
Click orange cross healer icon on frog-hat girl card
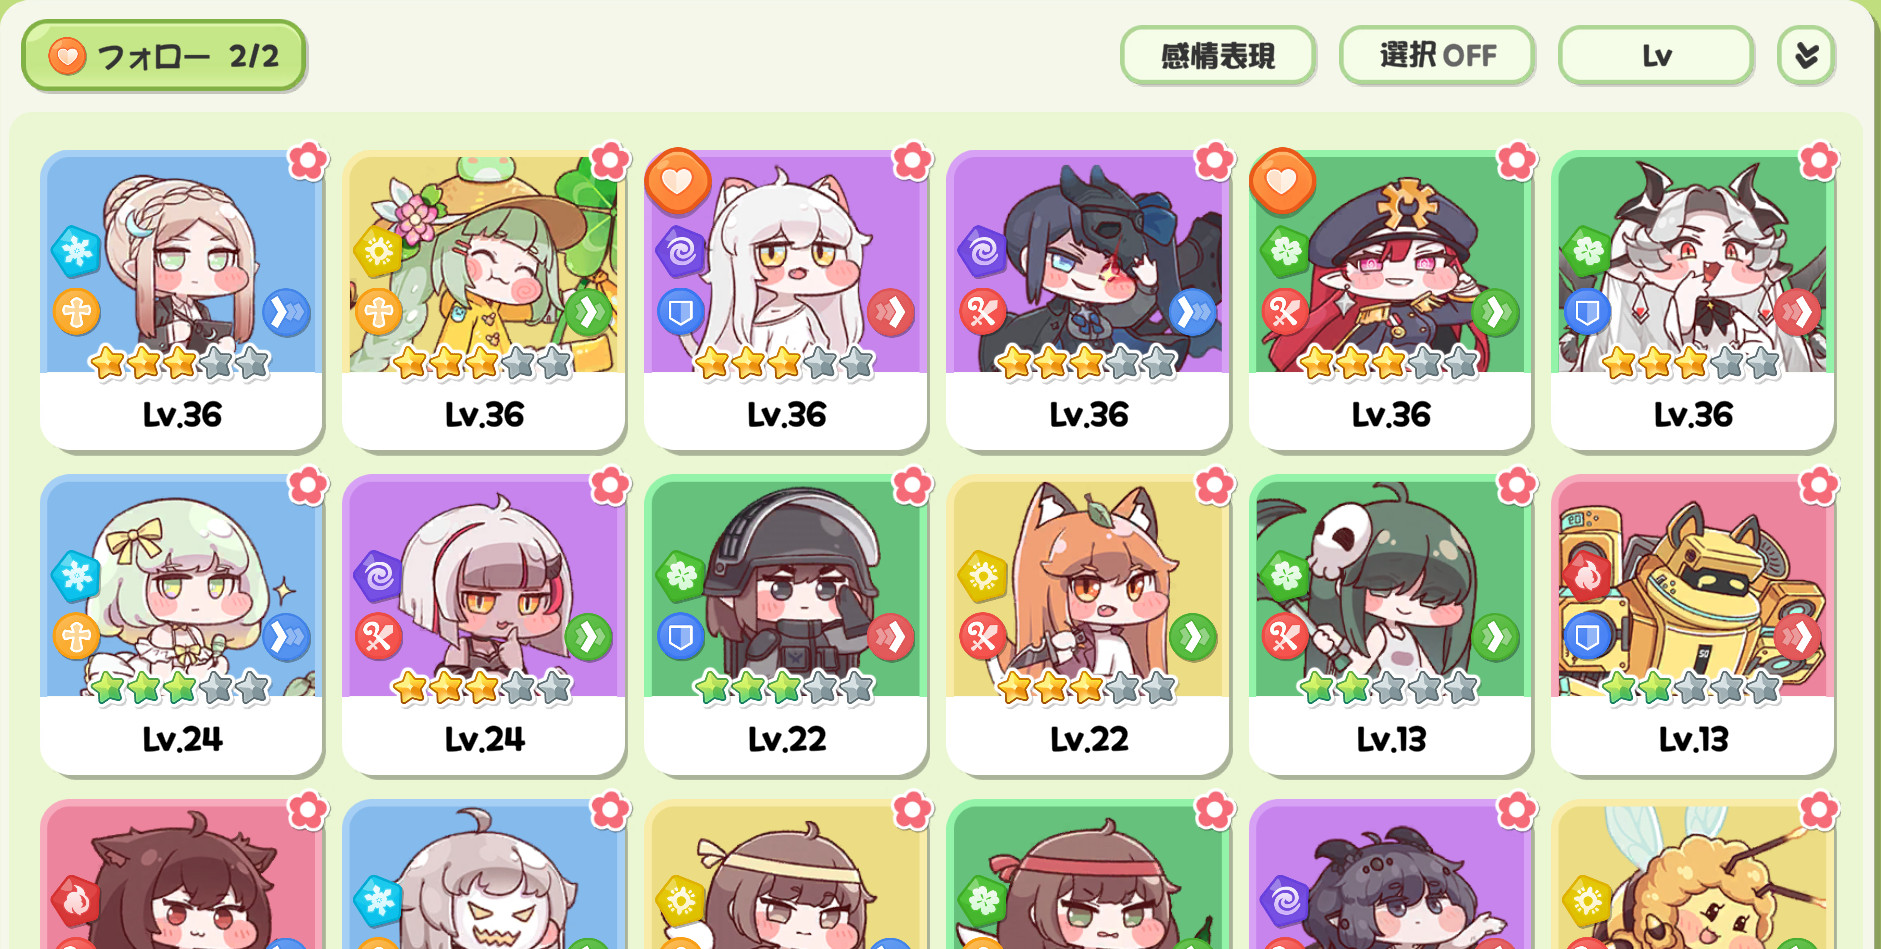pyautogui.click(x=379, y=312)
